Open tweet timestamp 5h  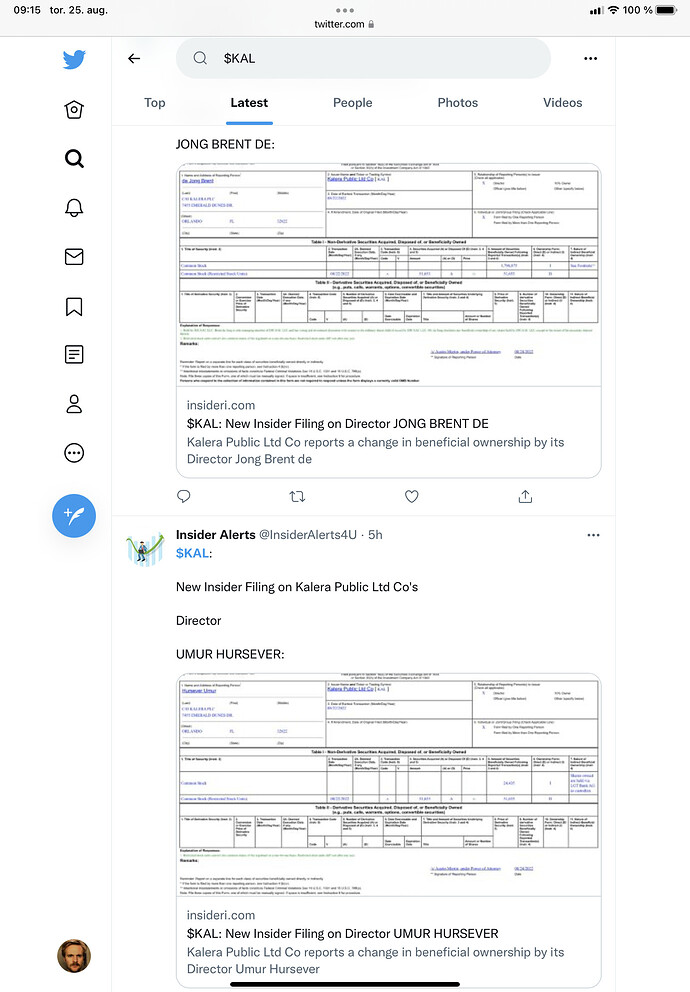pos(376,535)
